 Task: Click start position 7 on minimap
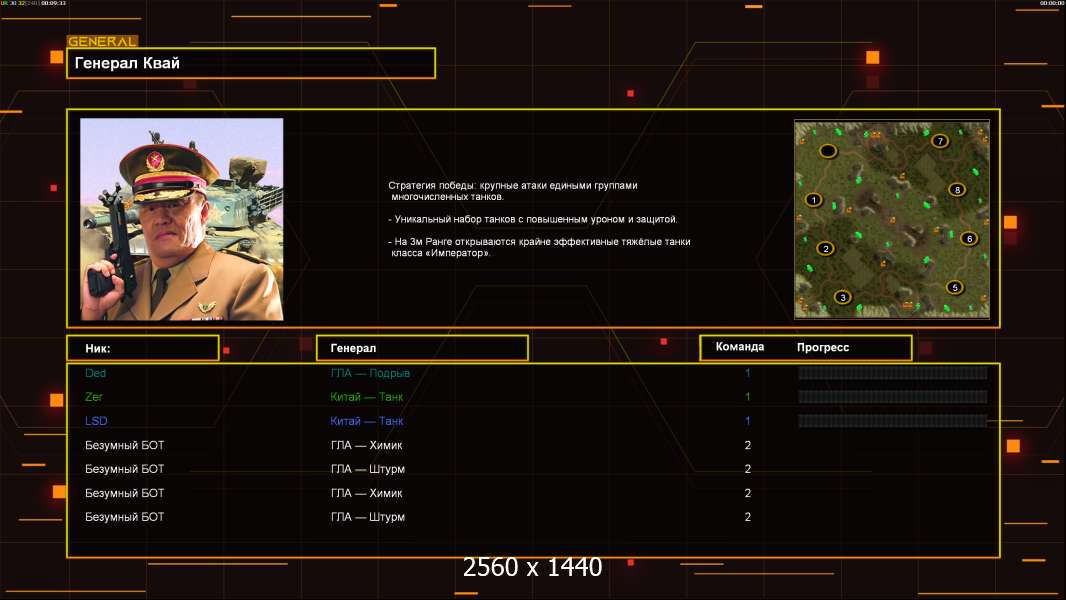tap(940, 141)
